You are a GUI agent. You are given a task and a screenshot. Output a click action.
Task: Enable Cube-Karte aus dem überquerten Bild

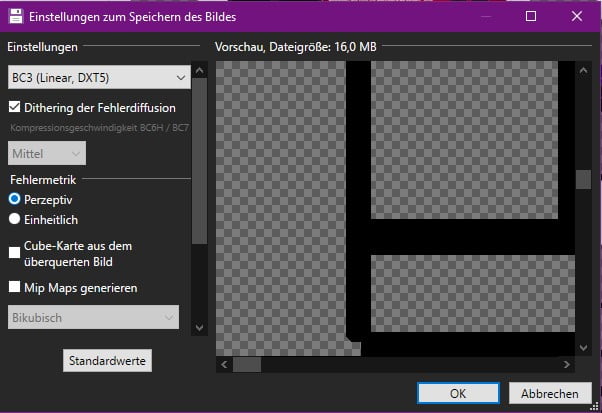[15, 254]
